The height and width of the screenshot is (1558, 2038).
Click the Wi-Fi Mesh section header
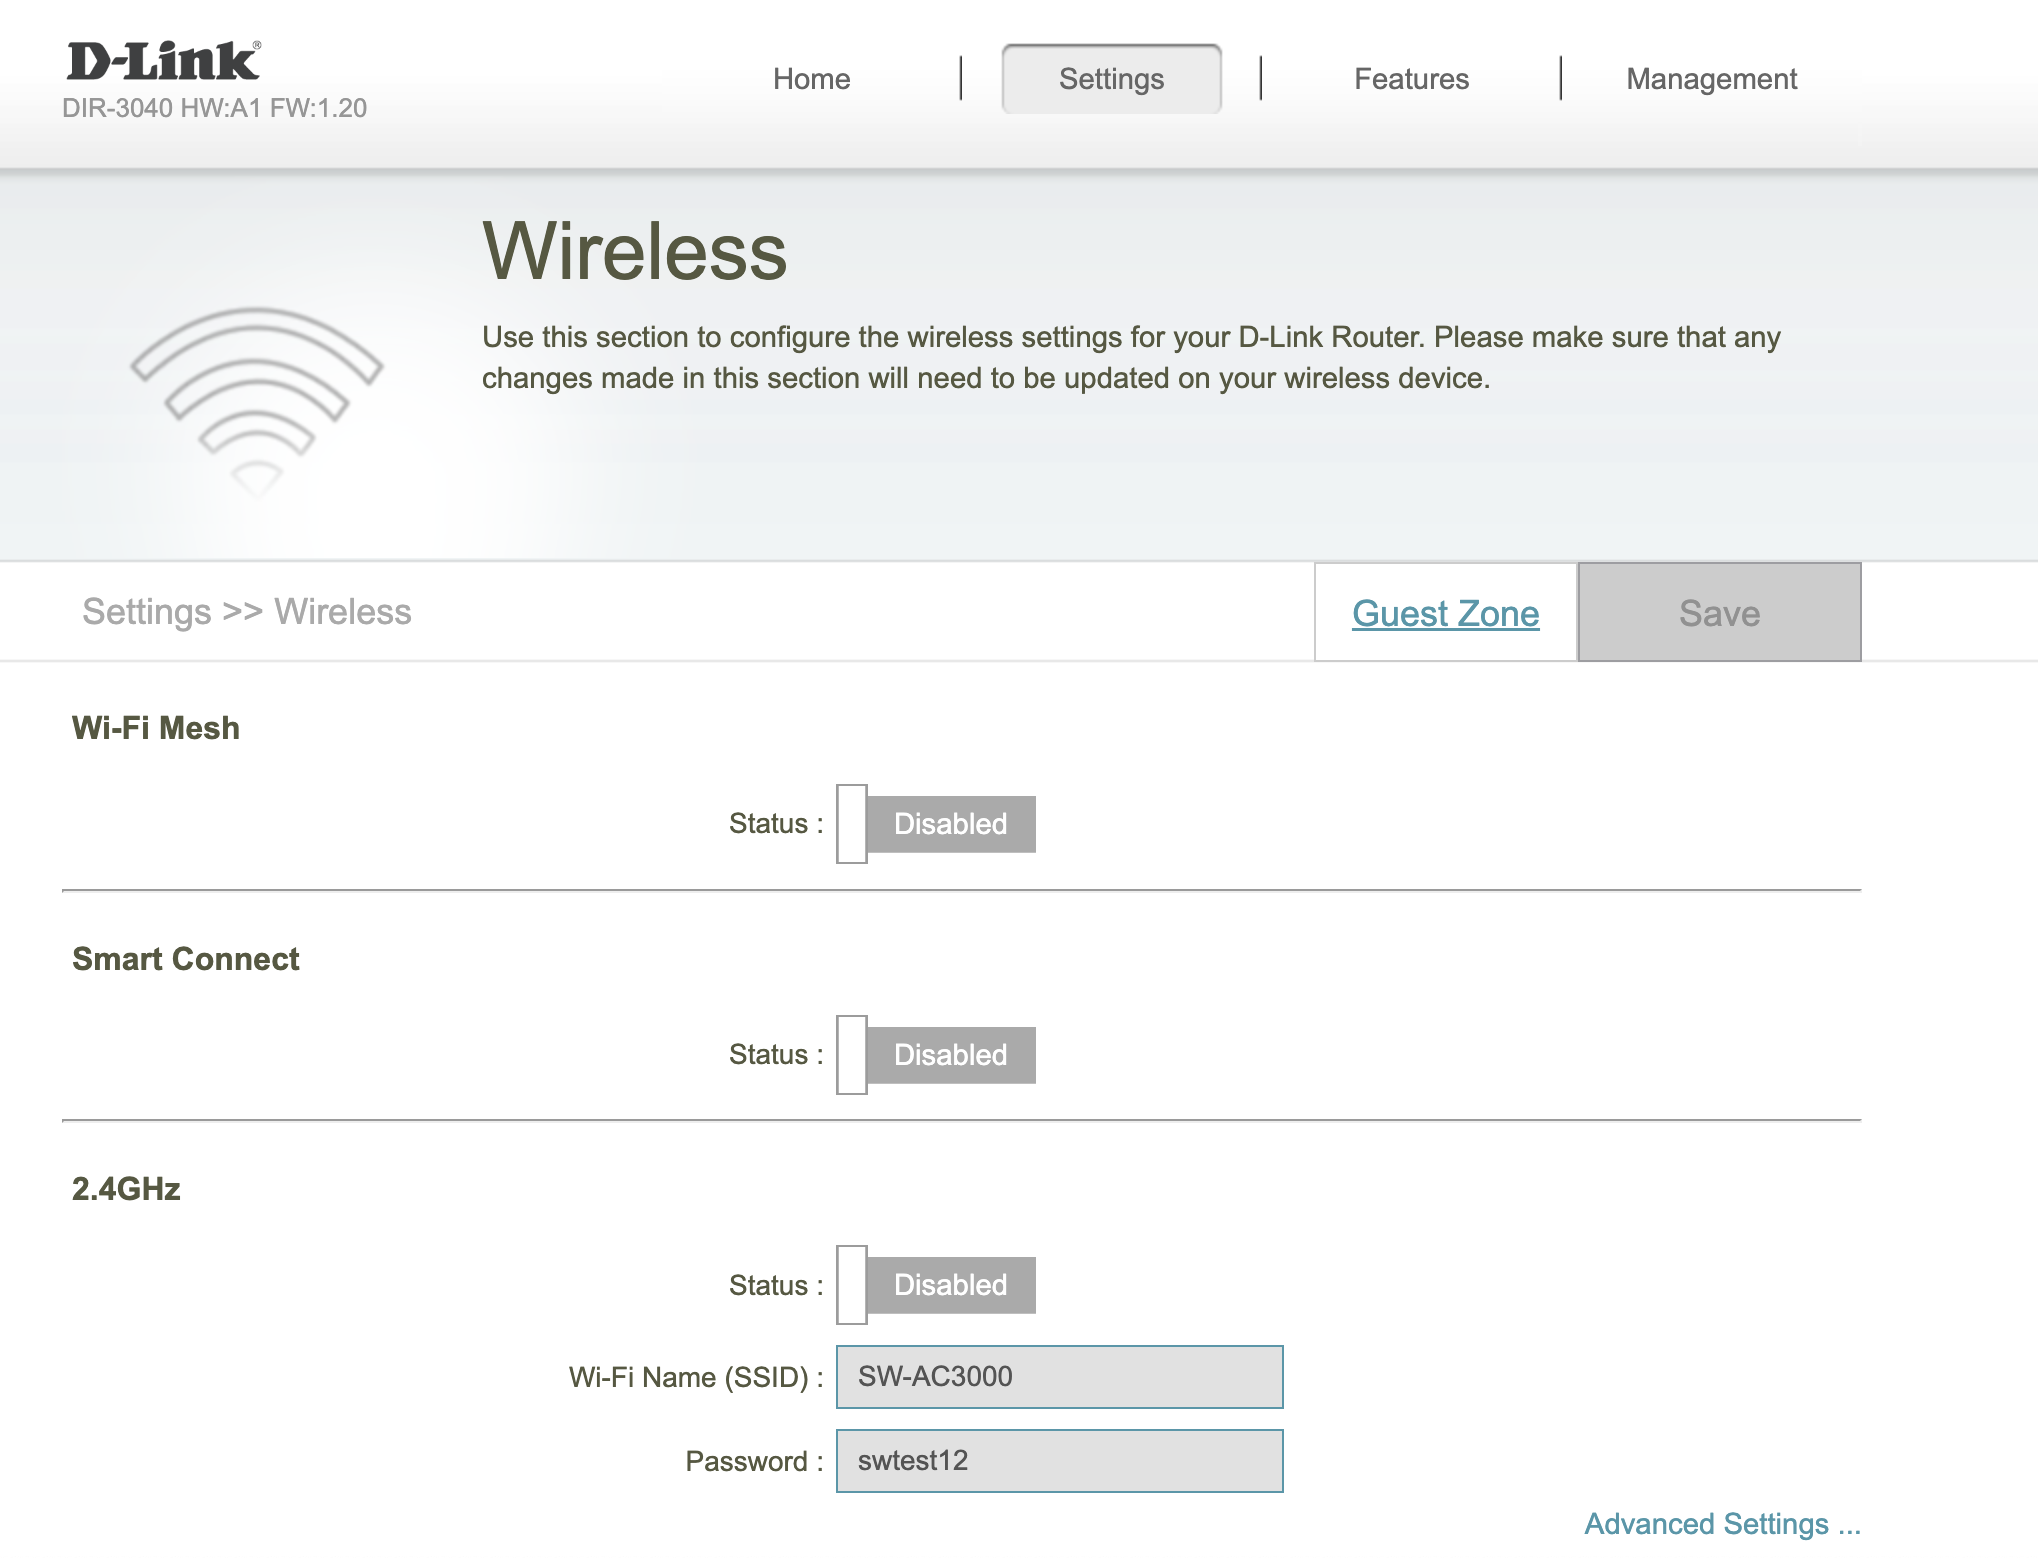[155, 727]
